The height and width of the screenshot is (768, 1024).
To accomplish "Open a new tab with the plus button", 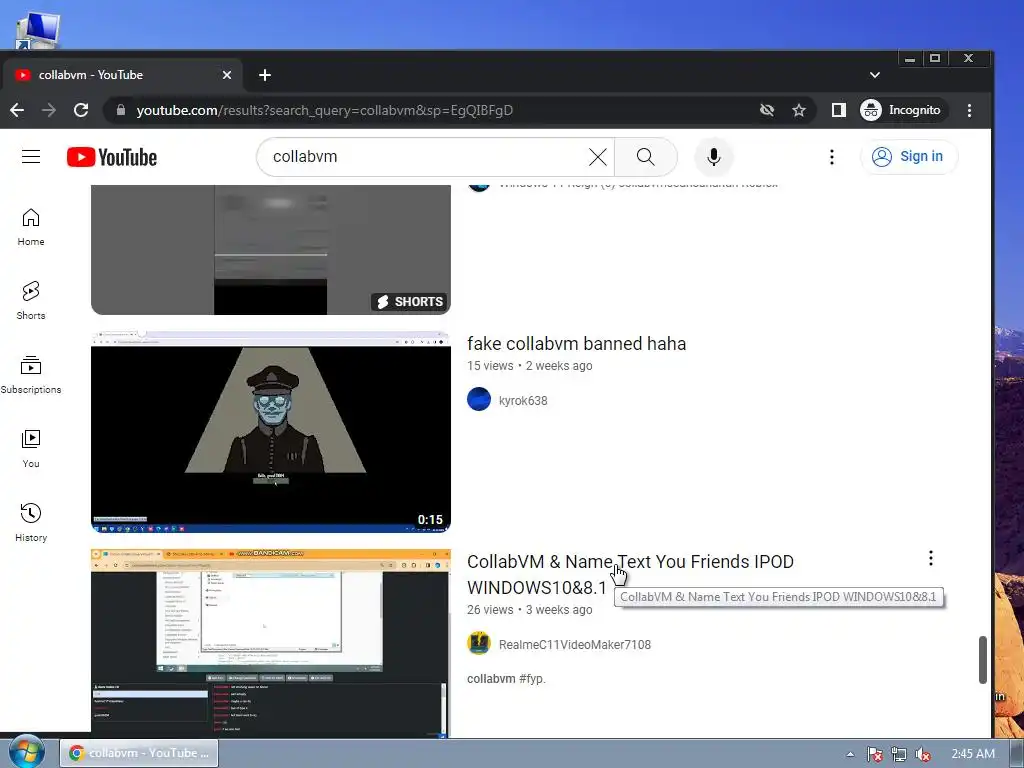I will pos(264,75).
